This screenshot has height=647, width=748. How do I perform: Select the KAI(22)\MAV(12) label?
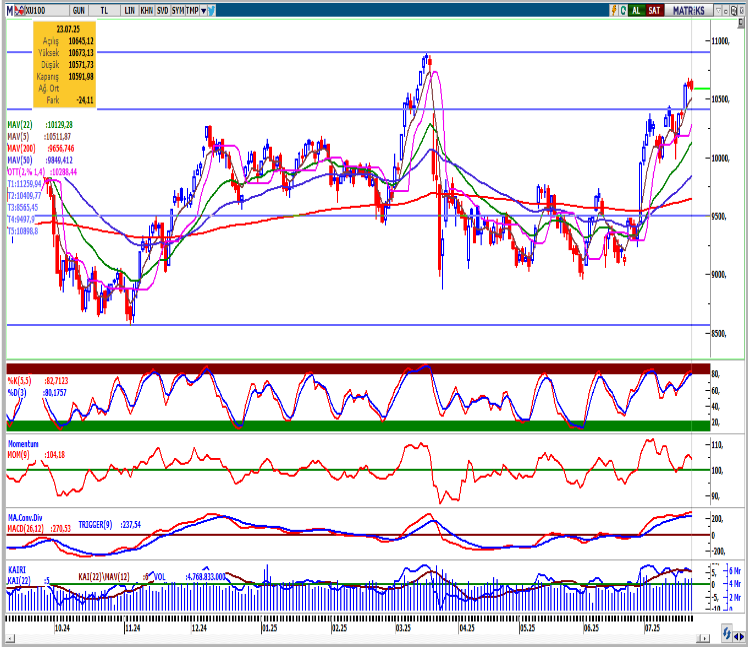[104, 577]
